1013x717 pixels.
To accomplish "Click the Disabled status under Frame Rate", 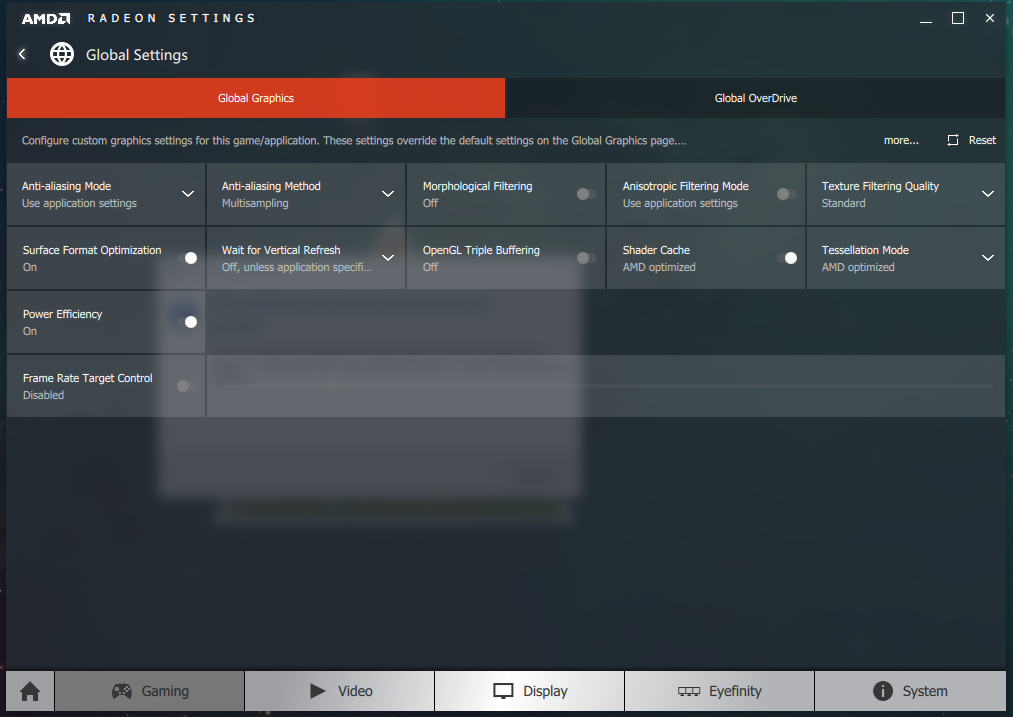I will pos(43,395).
